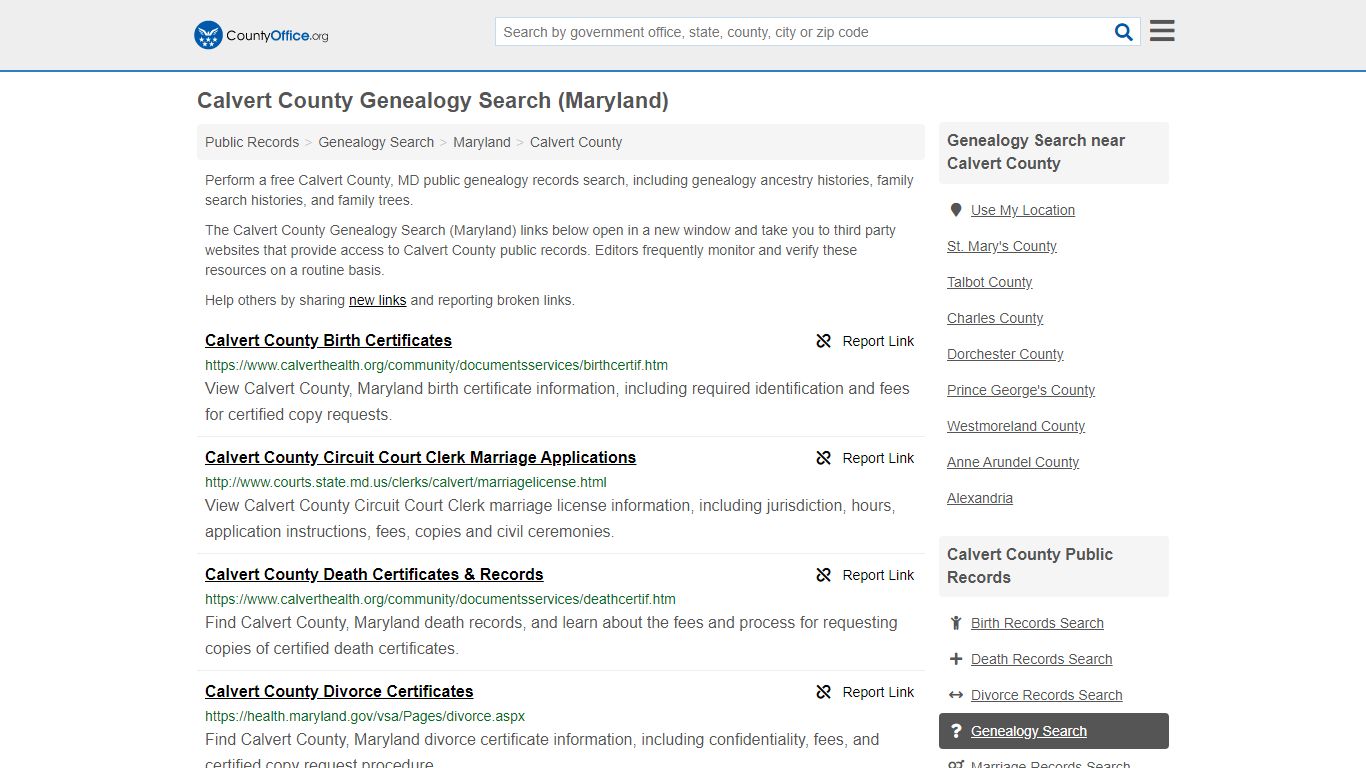Click the plus icon for Death Records Search

point(956,659)
